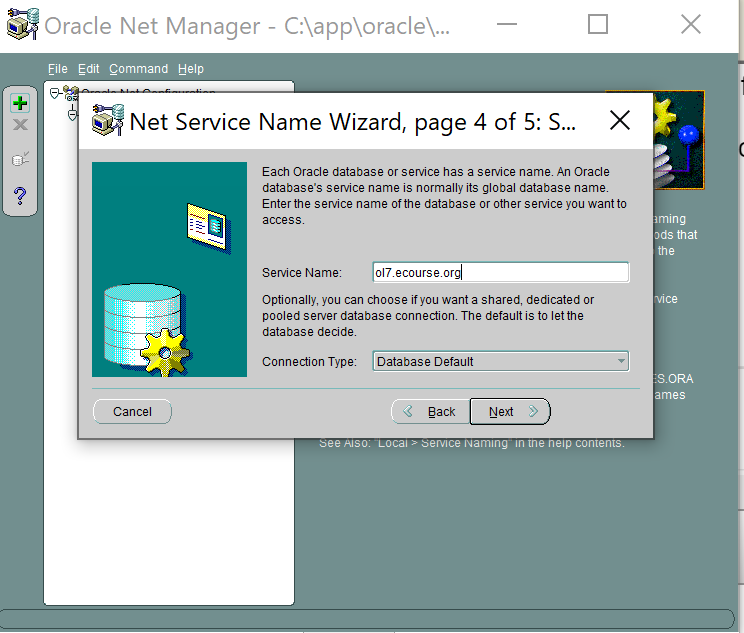Open the Connection Type dropdown

coord(500,361)
